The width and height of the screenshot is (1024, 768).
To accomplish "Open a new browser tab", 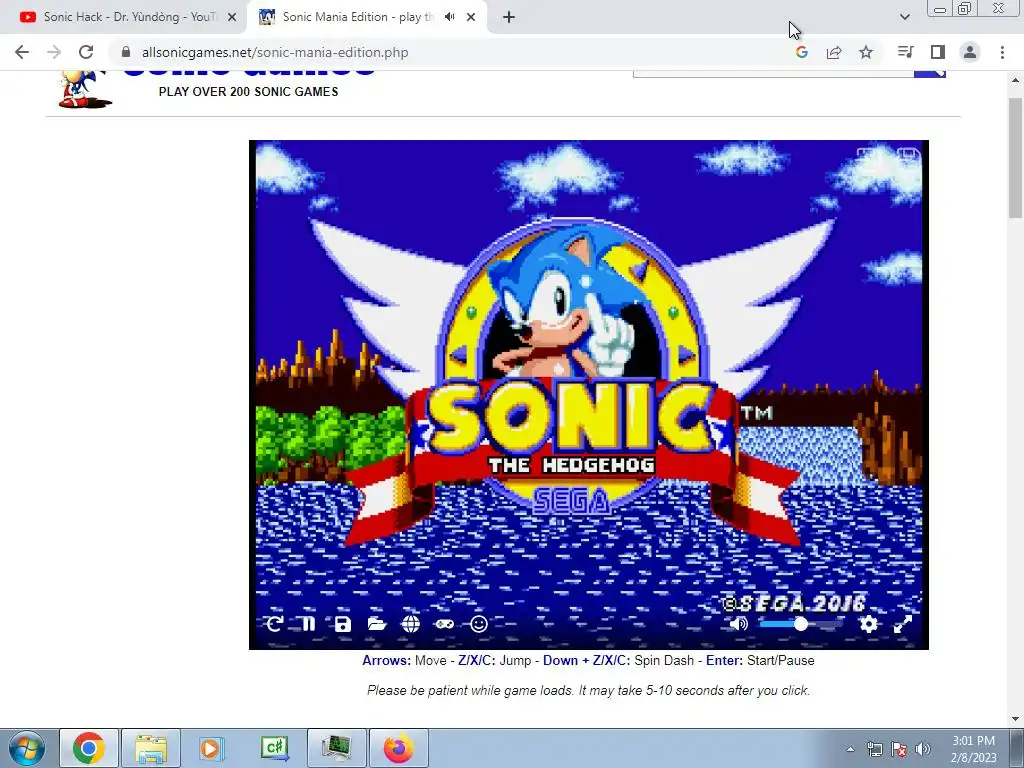I will pos(509,18).
